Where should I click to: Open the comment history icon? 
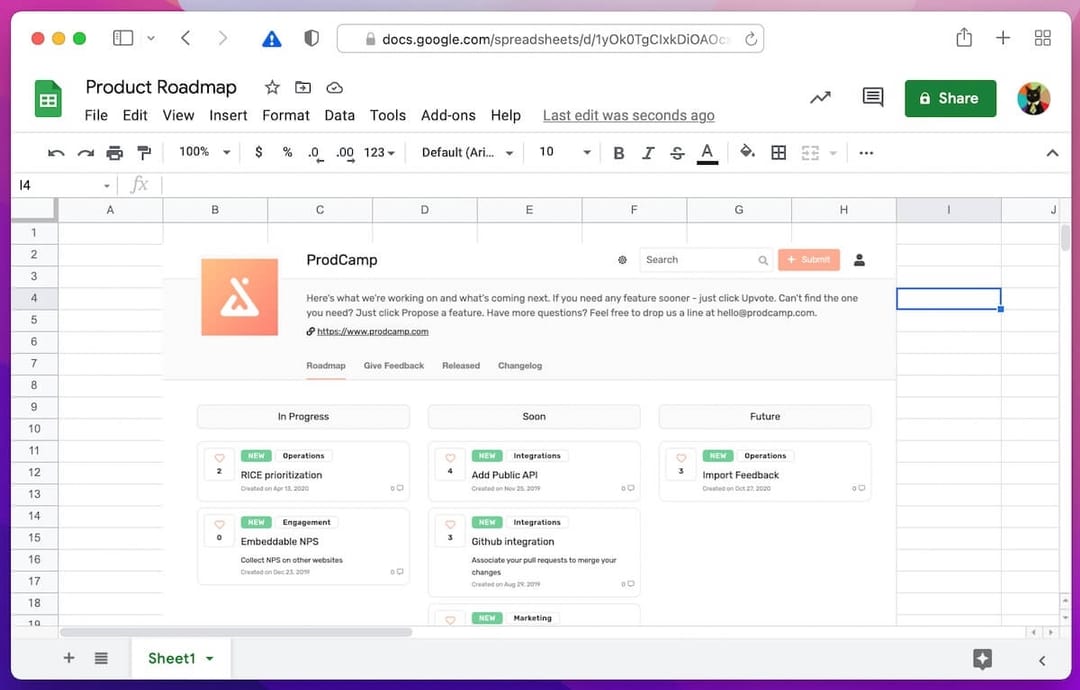click(873, 97)
